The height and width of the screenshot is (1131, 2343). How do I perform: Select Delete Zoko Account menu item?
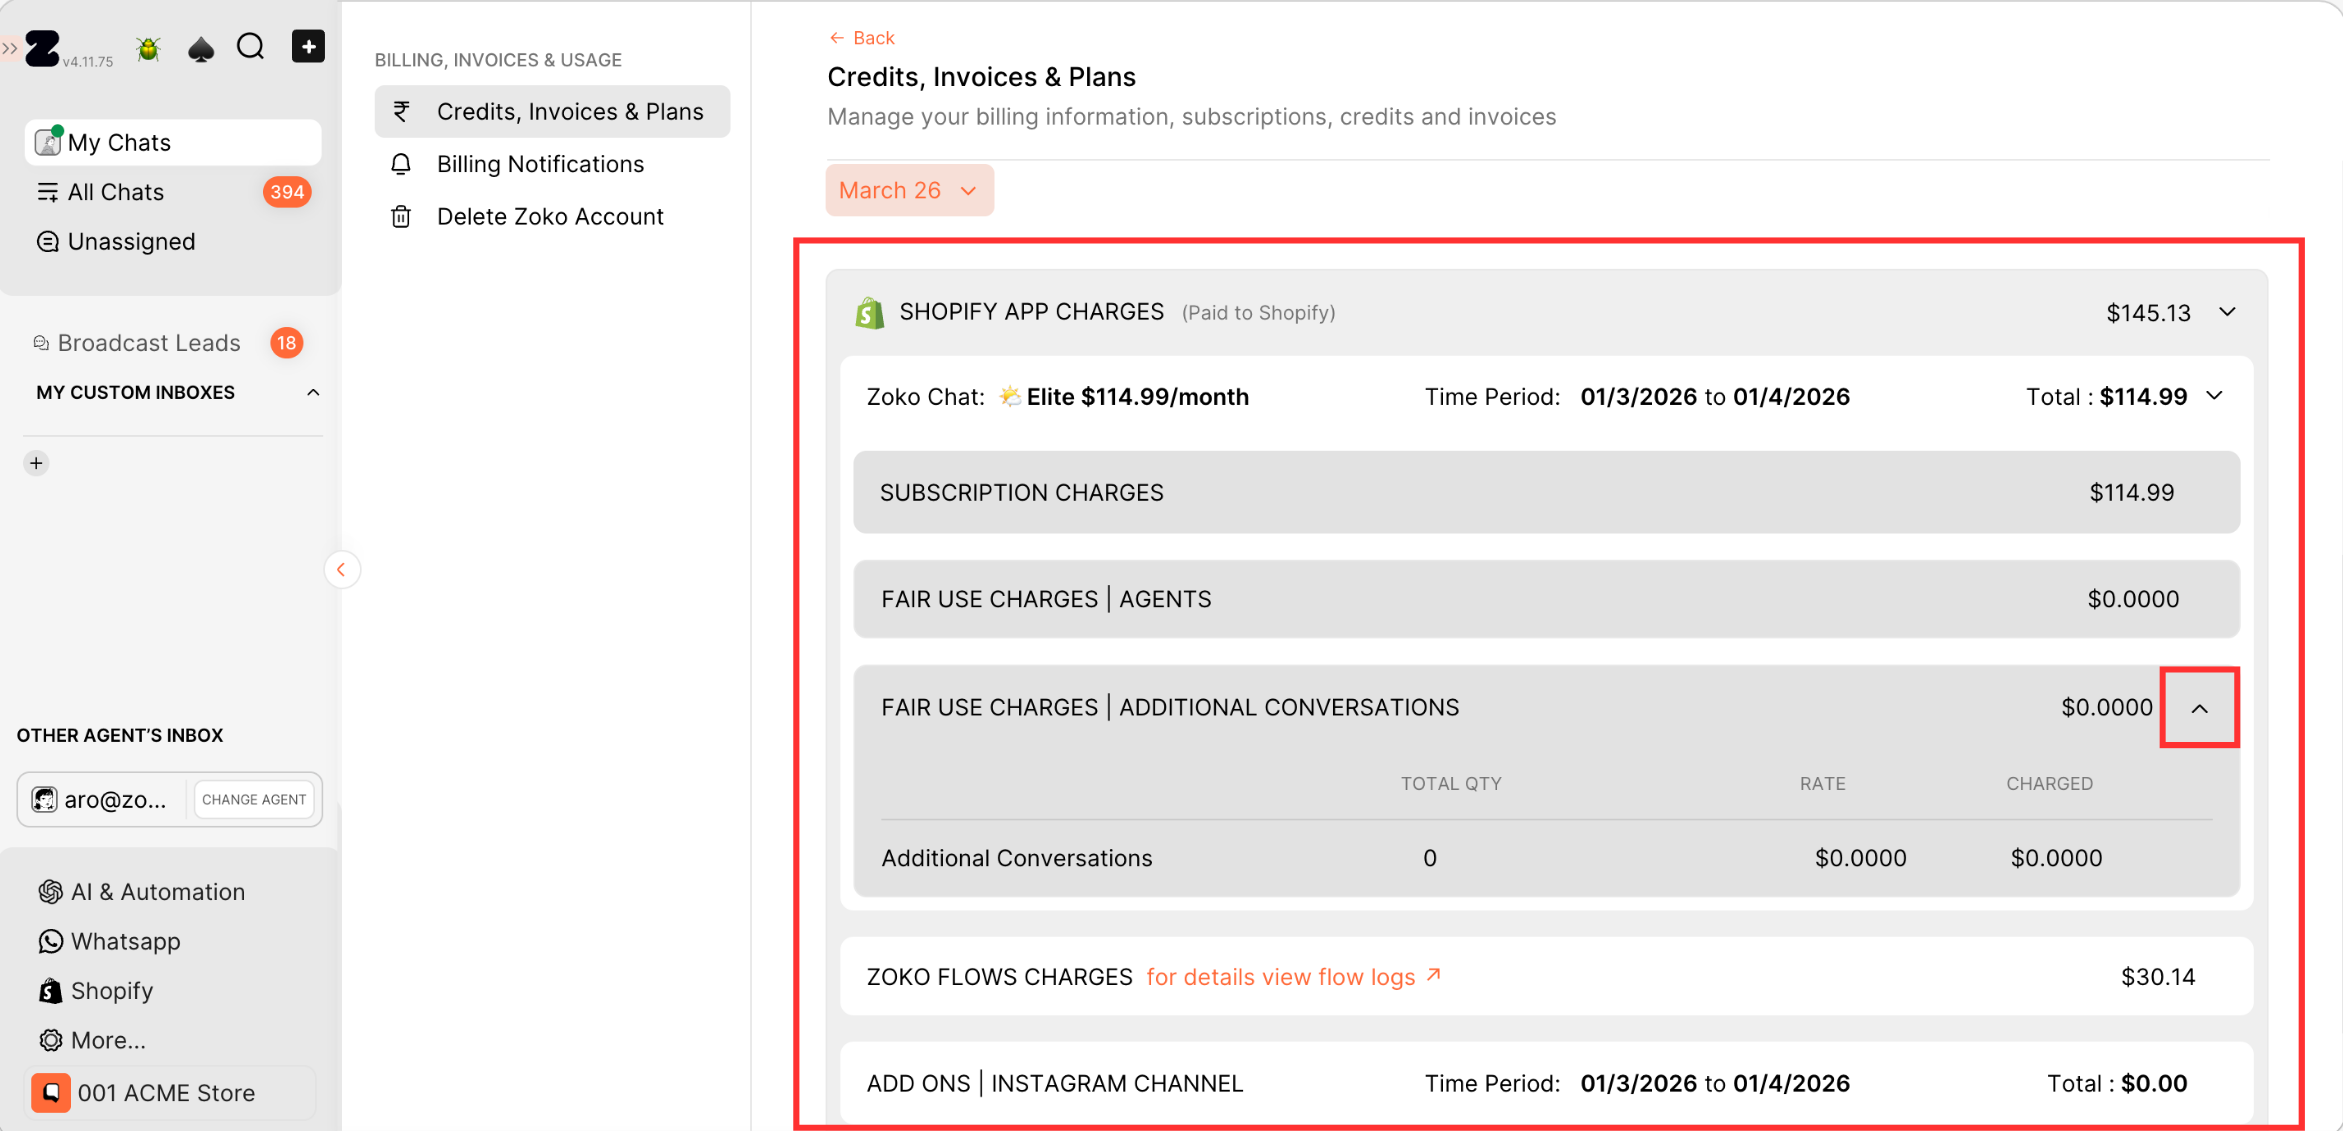click(x=550, y=216)
